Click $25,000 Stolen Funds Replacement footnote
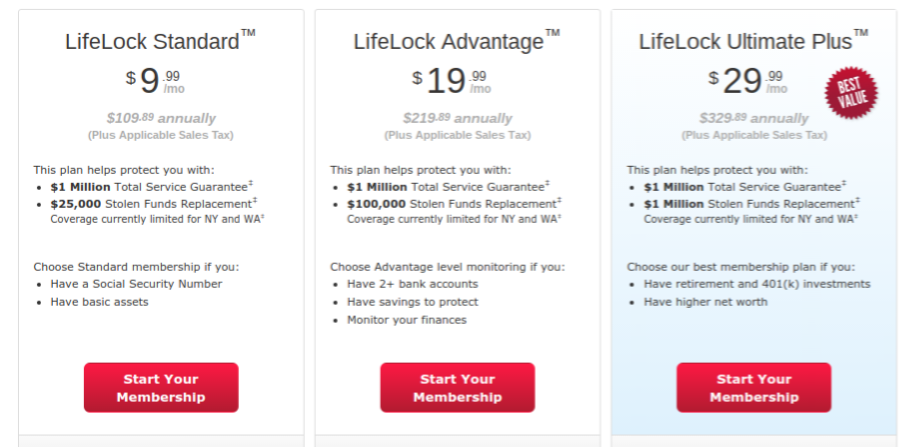 (x=154, y=204)
